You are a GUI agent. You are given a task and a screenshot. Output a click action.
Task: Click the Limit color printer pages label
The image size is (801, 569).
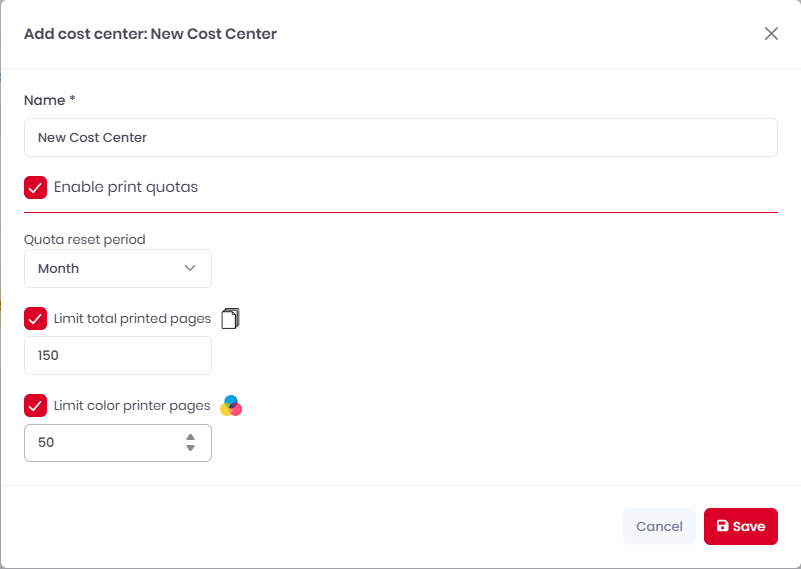(132, 406)
